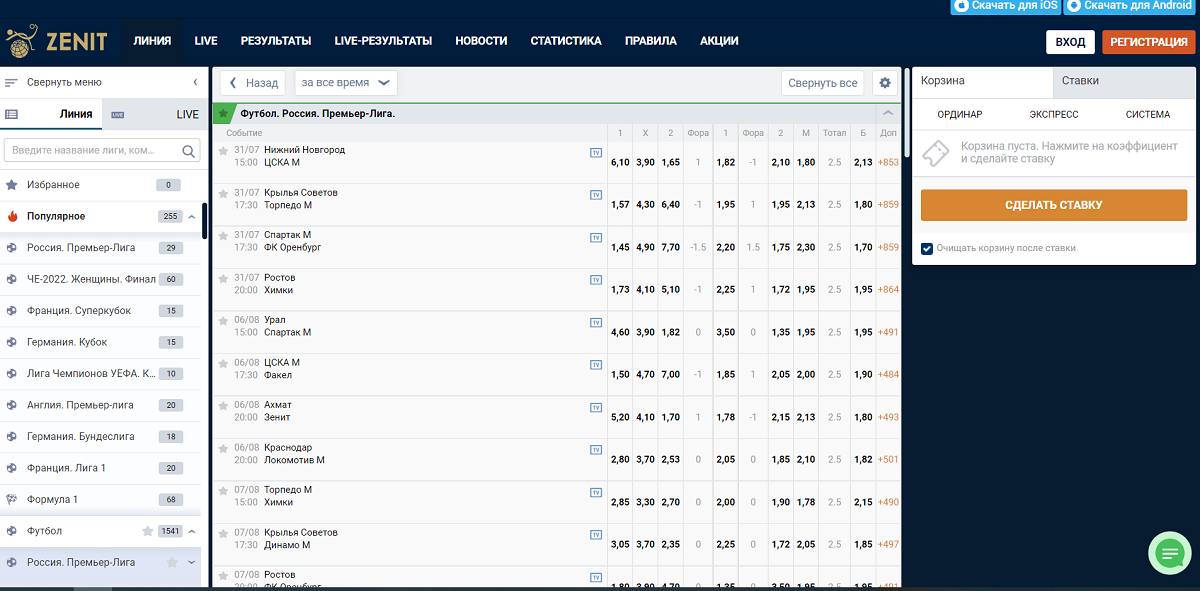The height and width of the screenshot is (591, 1200).
Task: Open the Статистика menu item
Action: point(566,41)
